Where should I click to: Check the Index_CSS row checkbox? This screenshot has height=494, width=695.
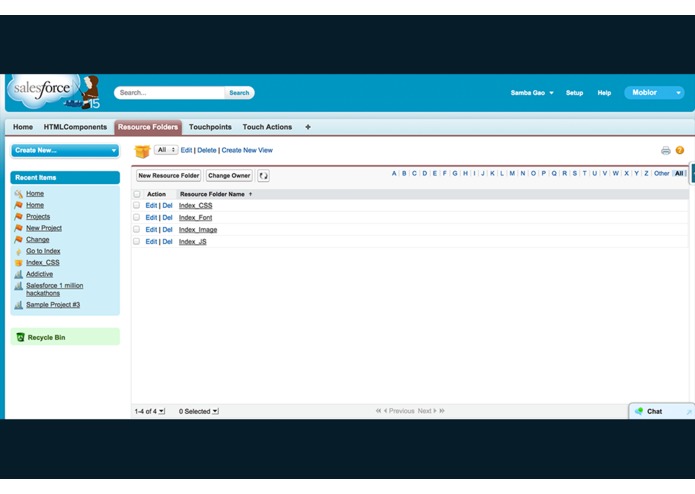[137, 206]
